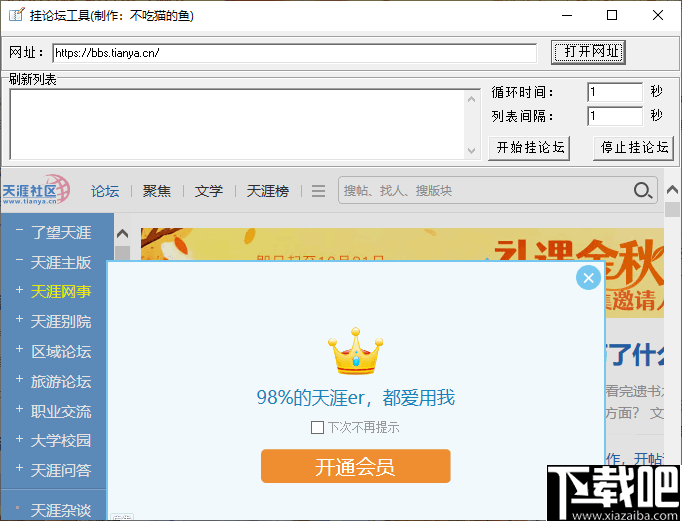Click the page scrollbar up arrow at right
Screen dimensions: 682x521
coord(672,190)
